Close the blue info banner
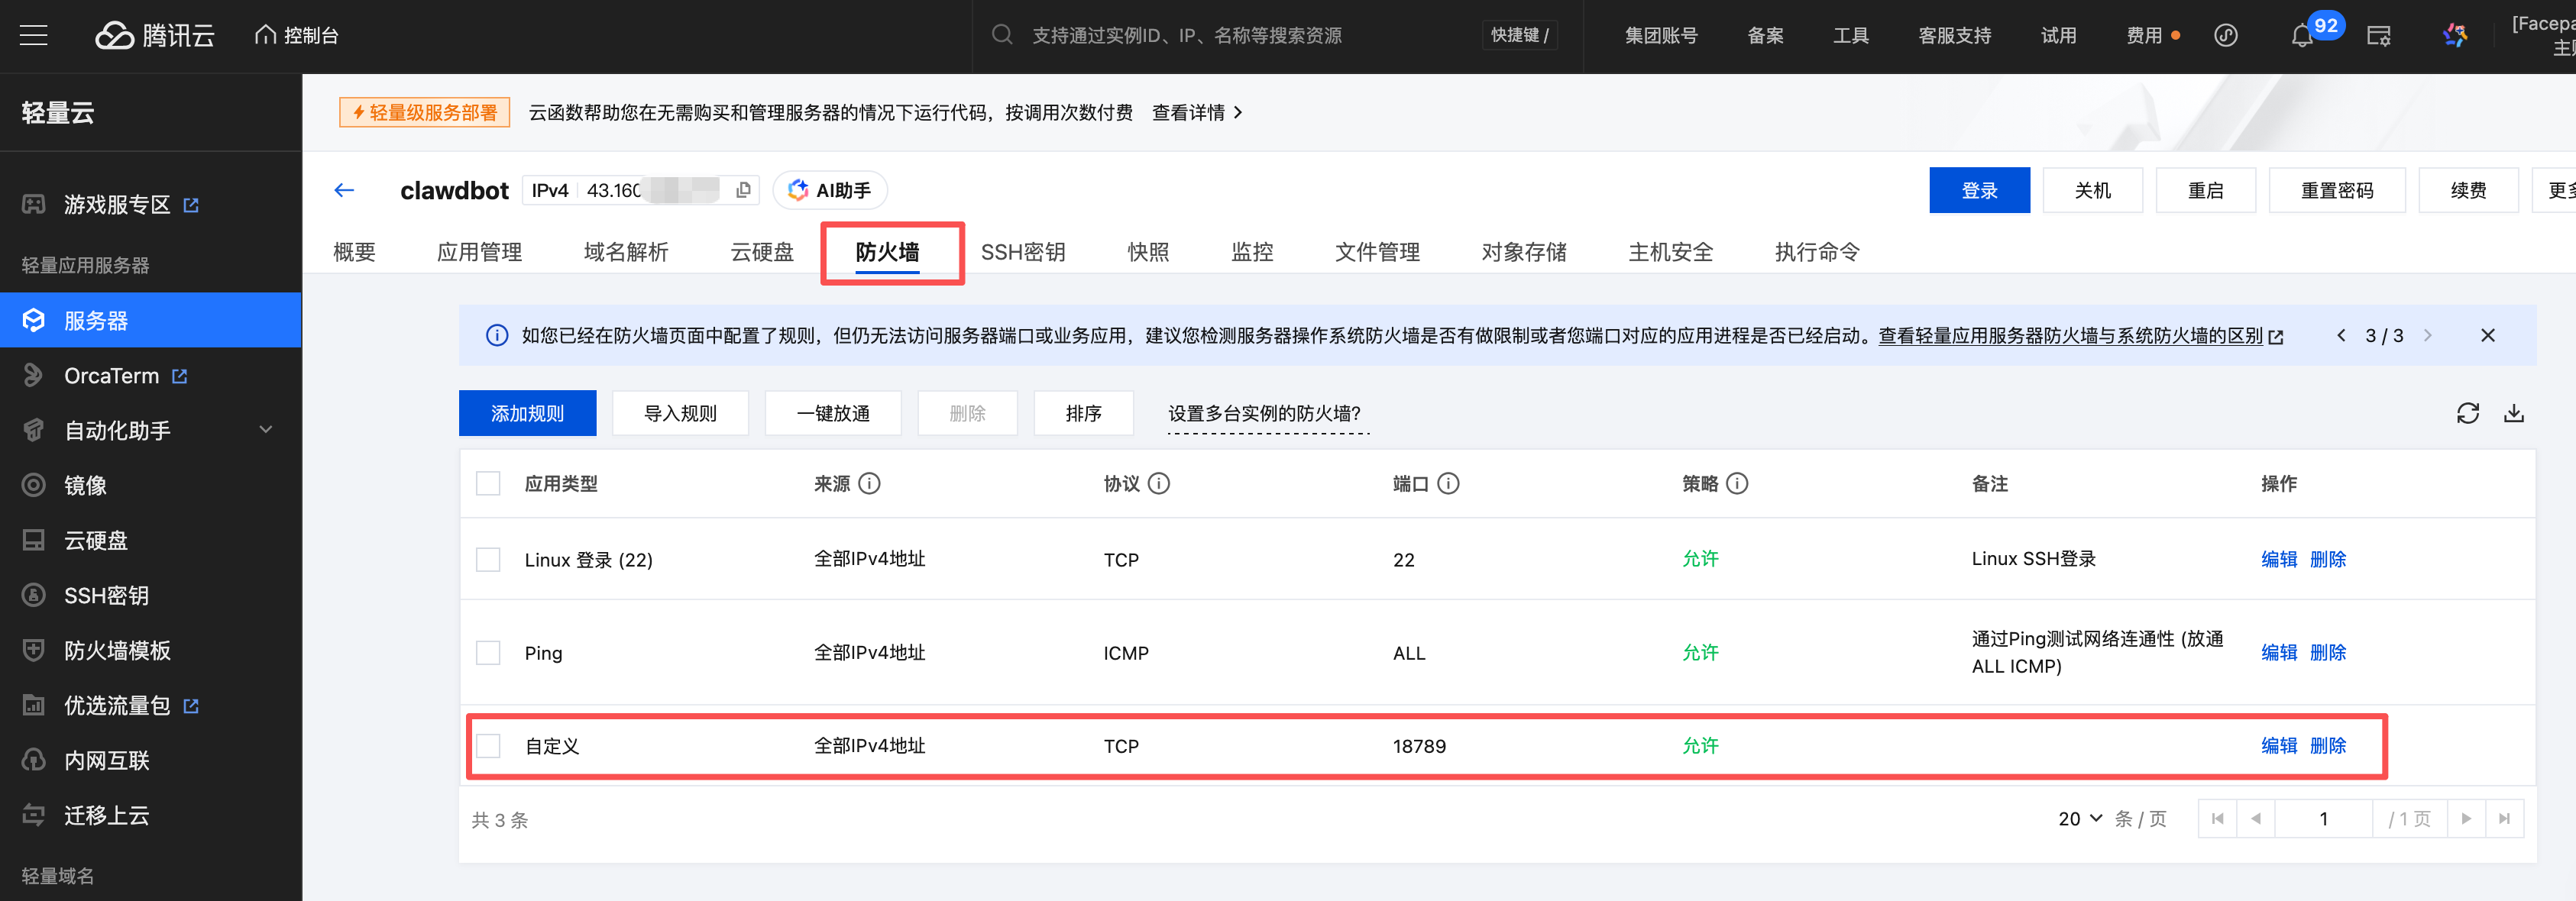 [x=2487, y=336]
